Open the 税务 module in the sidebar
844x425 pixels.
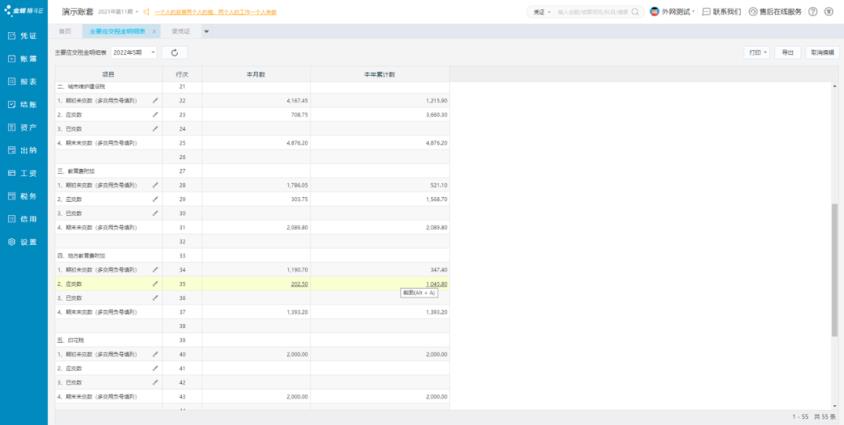(23, 196)
